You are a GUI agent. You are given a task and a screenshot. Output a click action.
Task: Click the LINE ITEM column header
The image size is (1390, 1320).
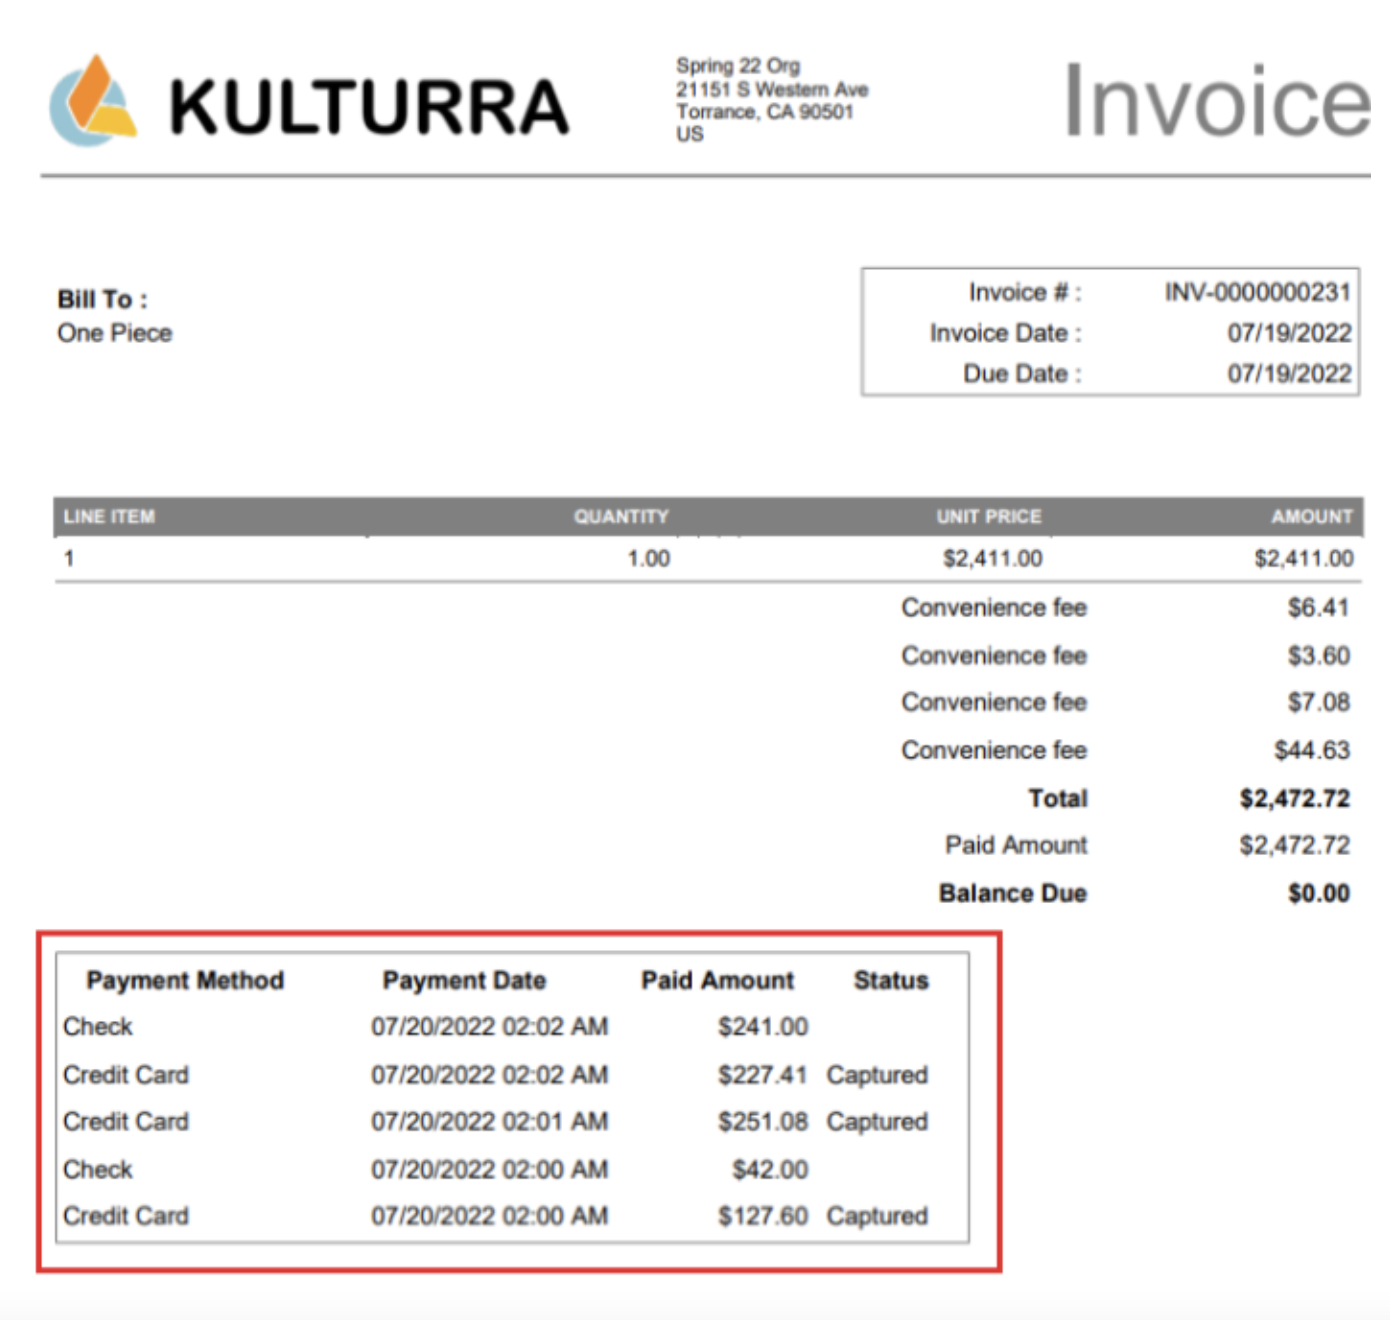pos(109,517)
